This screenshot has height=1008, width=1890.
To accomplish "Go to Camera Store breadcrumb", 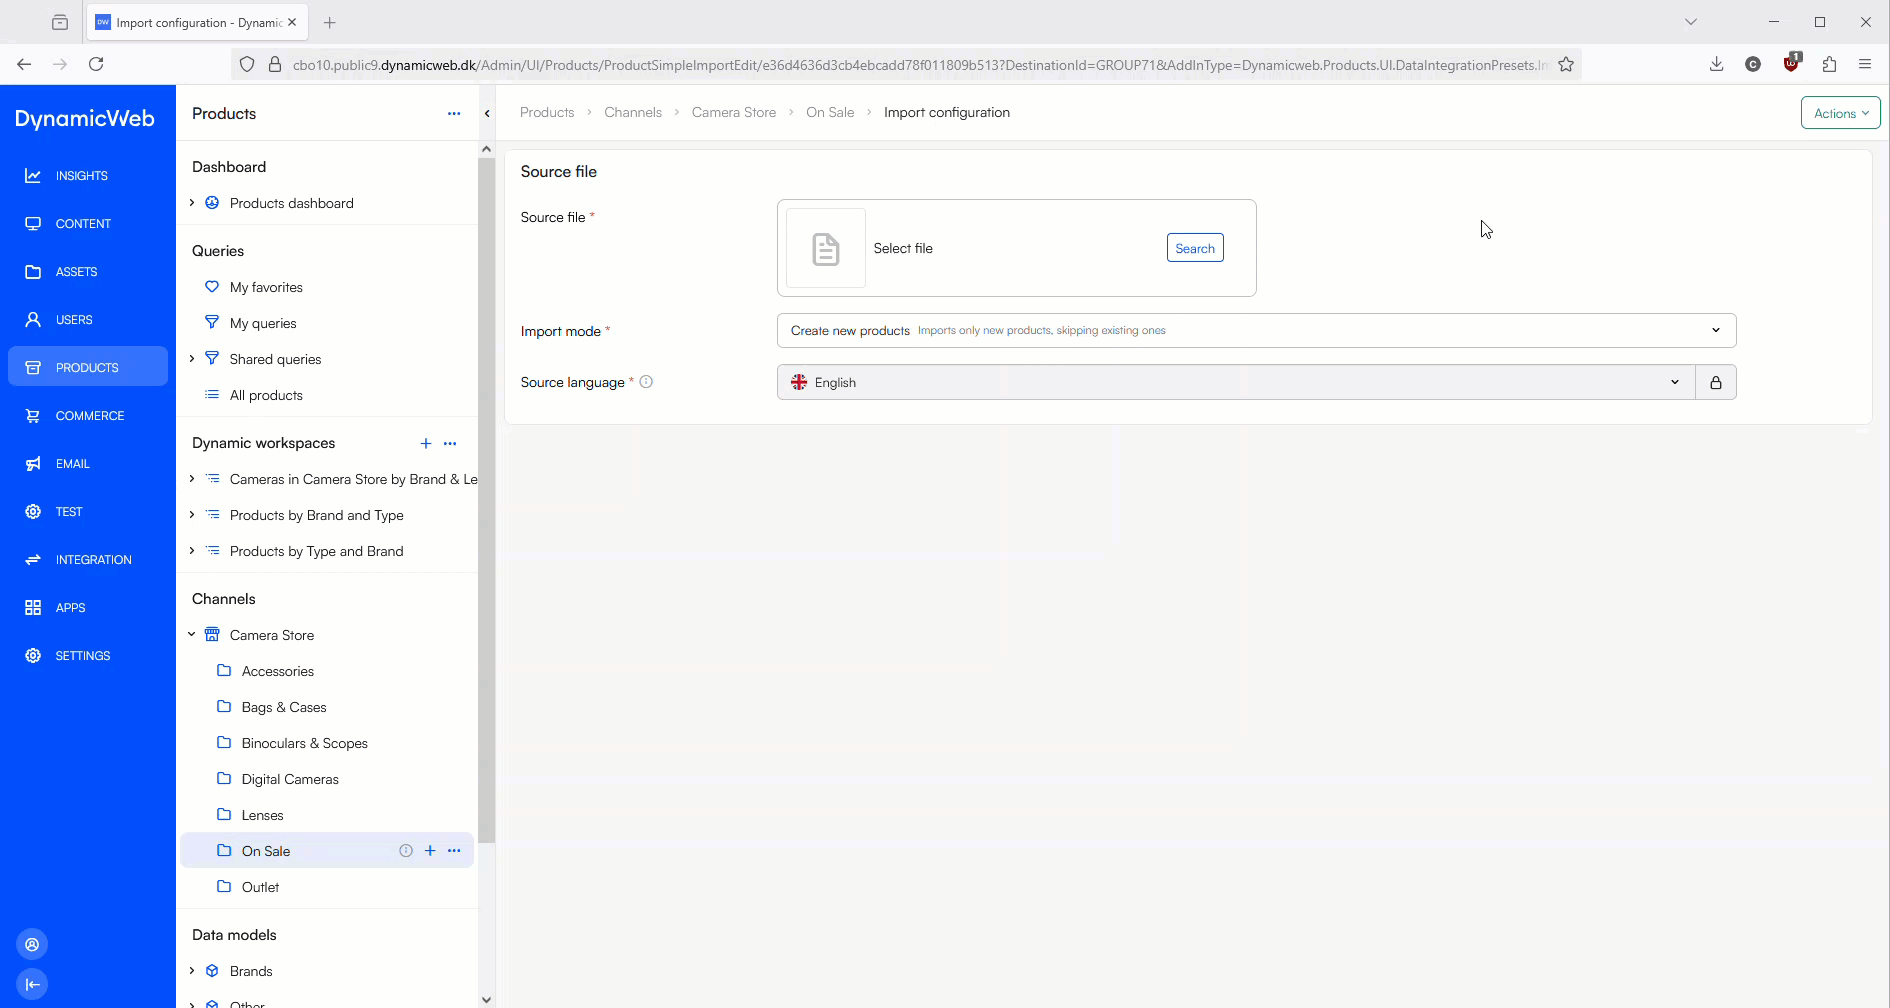I will click(733, 113).
